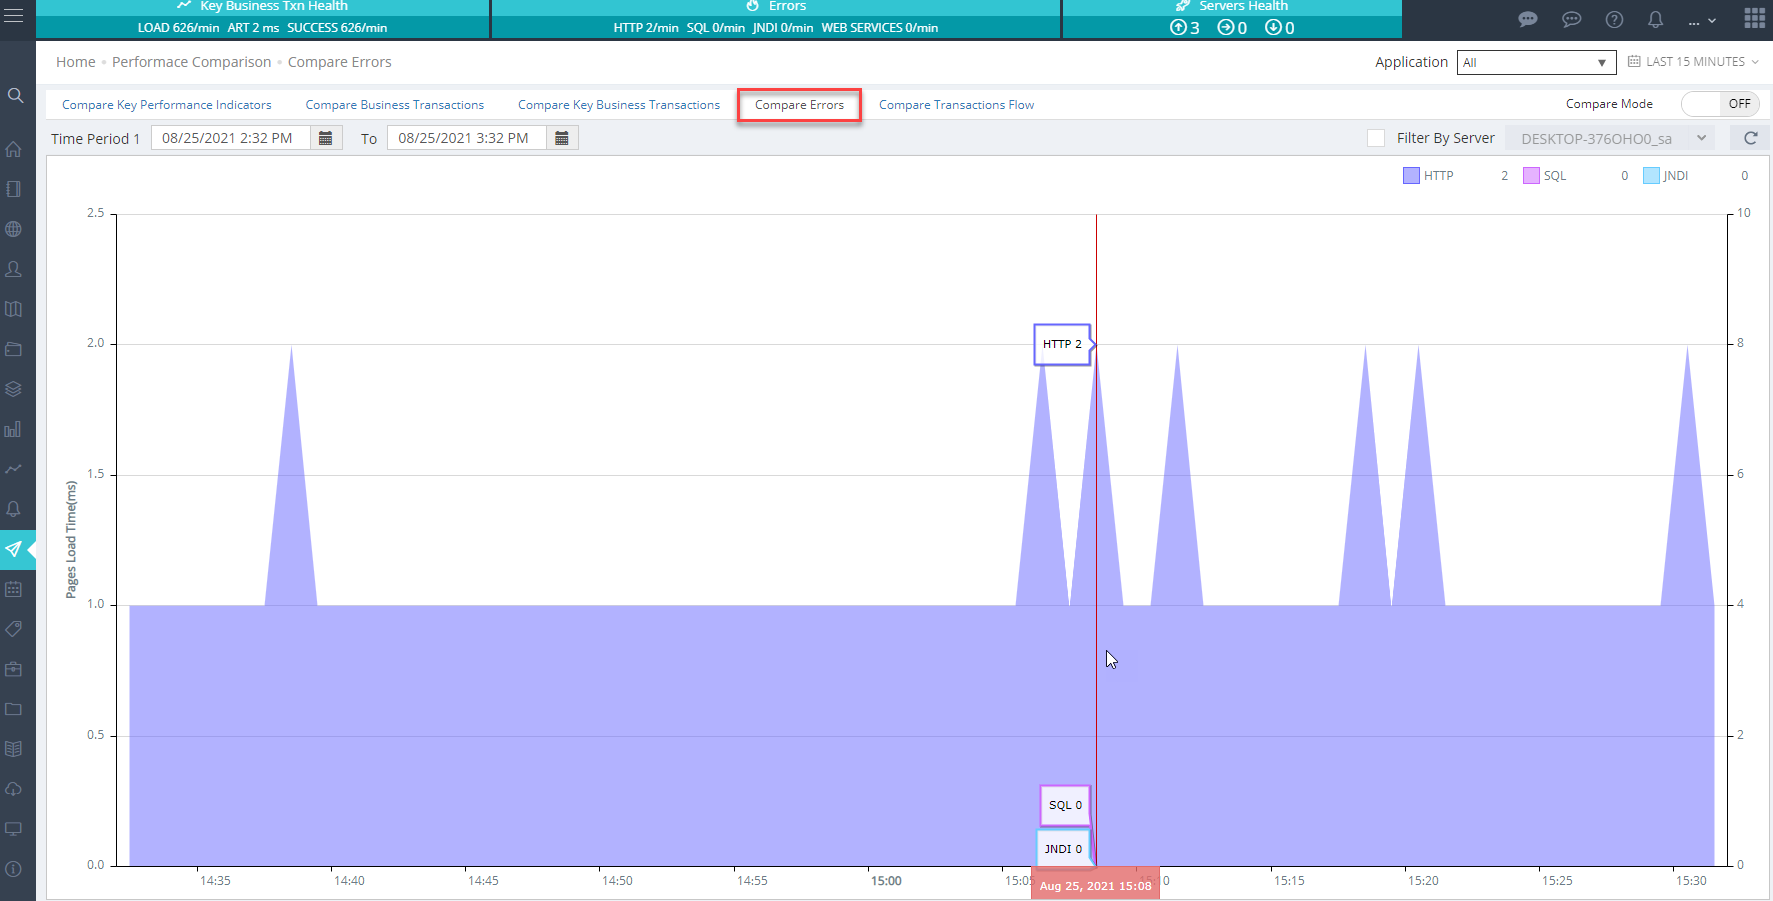Enable the Filter By Server checkbox
The image size is (1773, 901).
click(x=1376, y=138)
